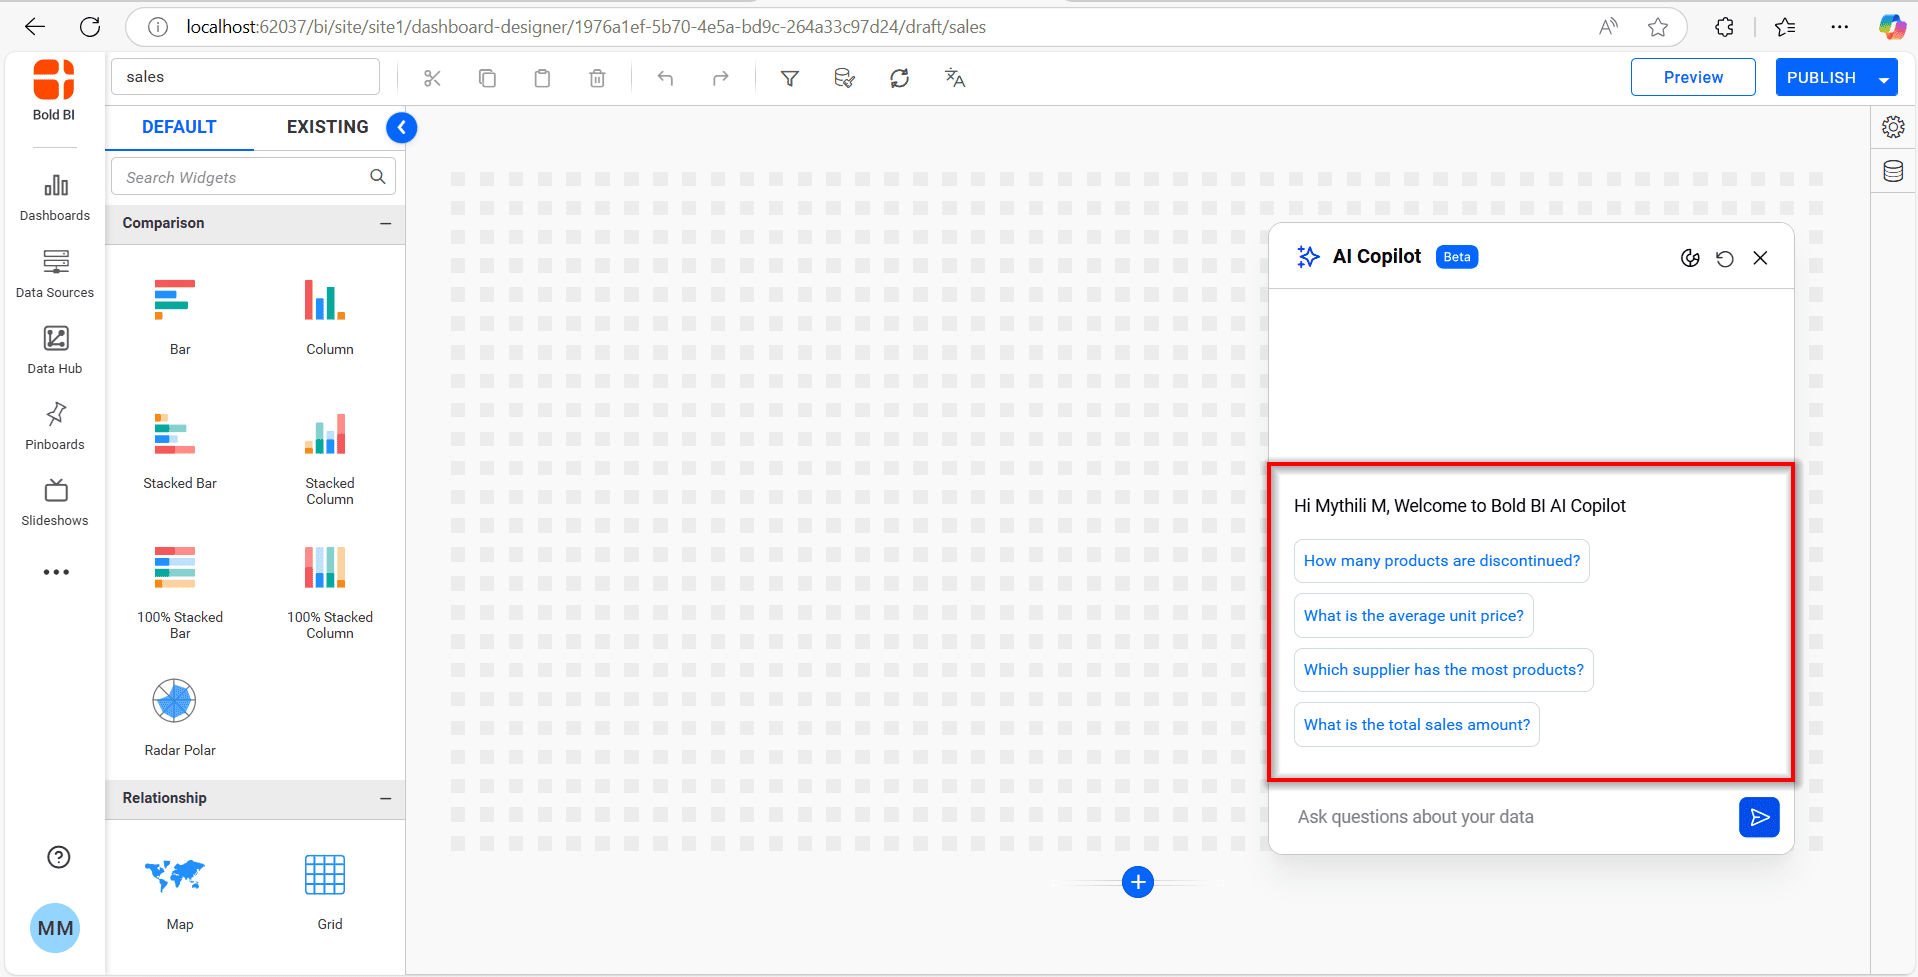The height and width of the screenshot is (977, 1918).
Task: Ask "What is the average unit price?"
Action: (x=1412, y=616)
